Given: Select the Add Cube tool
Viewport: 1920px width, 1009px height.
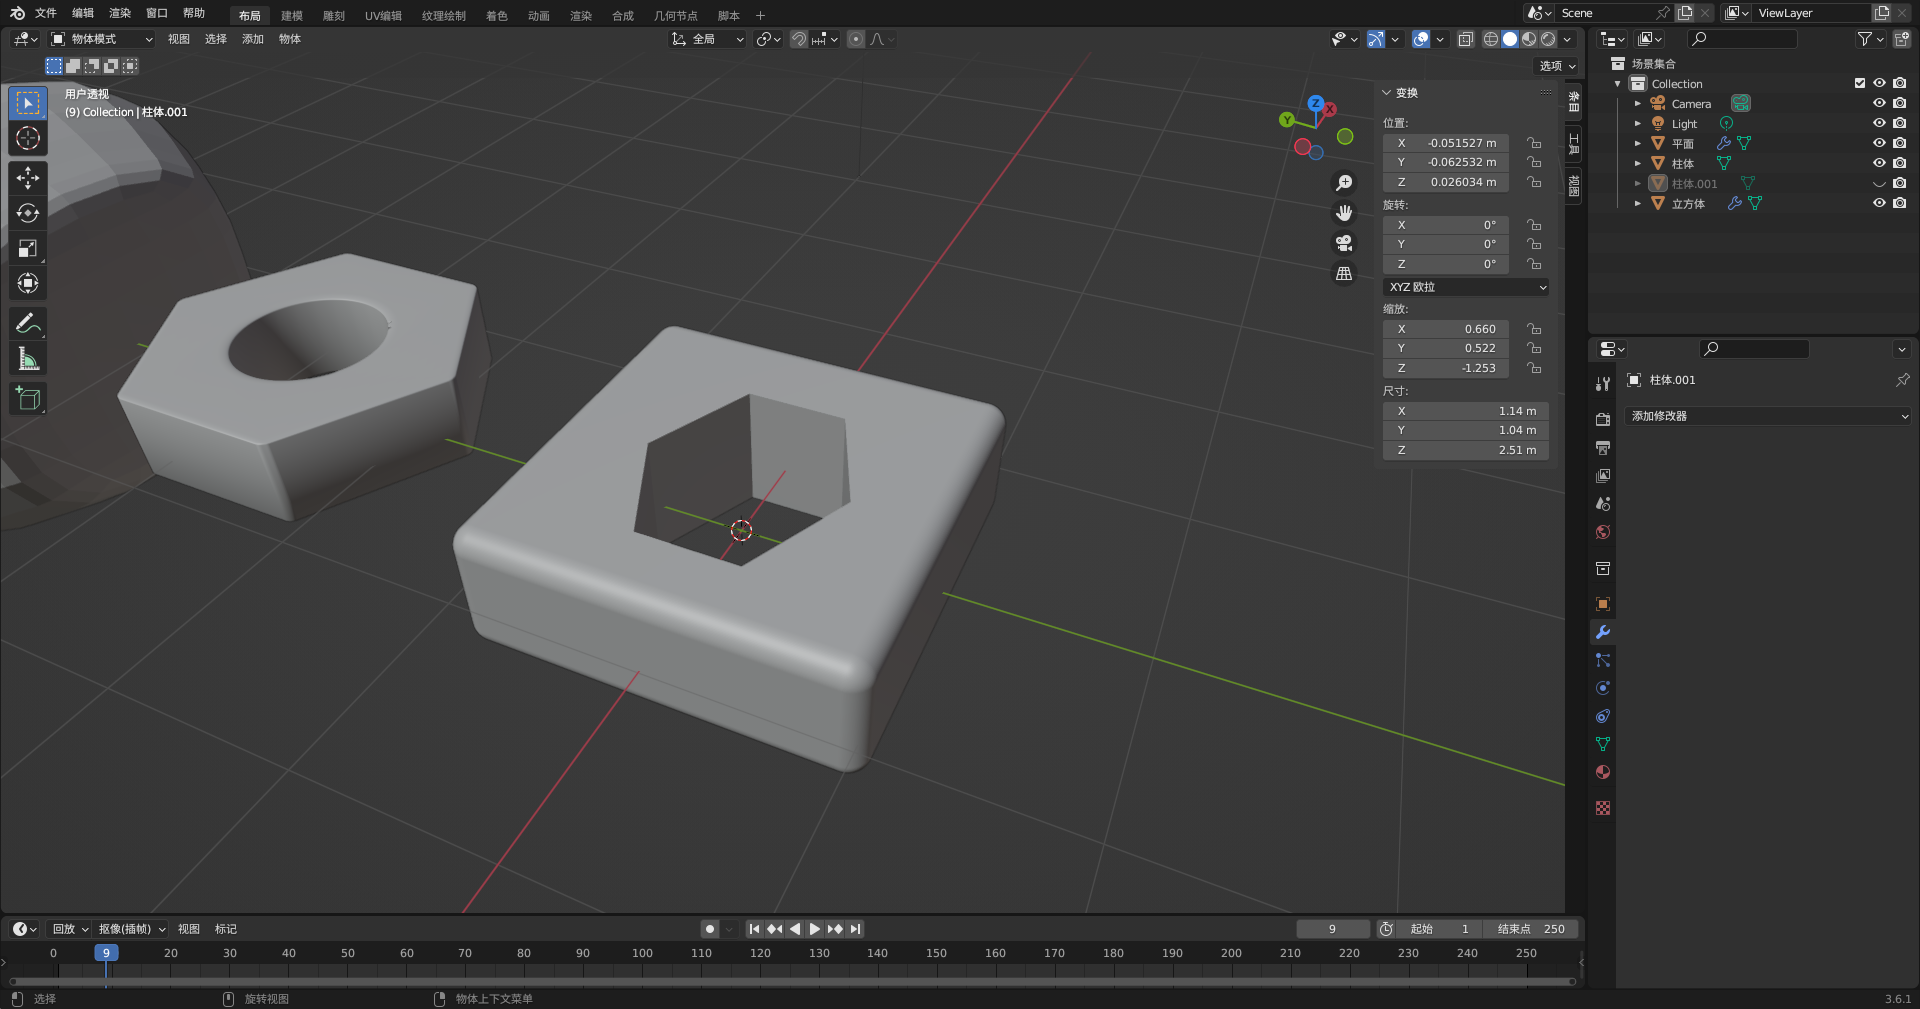Looking at the screenshot, I should click(28, 398).
